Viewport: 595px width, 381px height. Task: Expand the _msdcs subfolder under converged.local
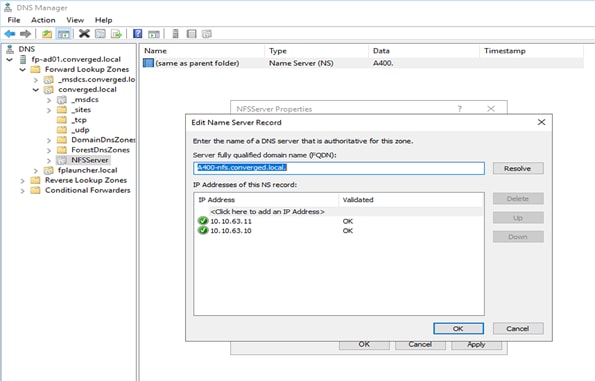(49, 100)
